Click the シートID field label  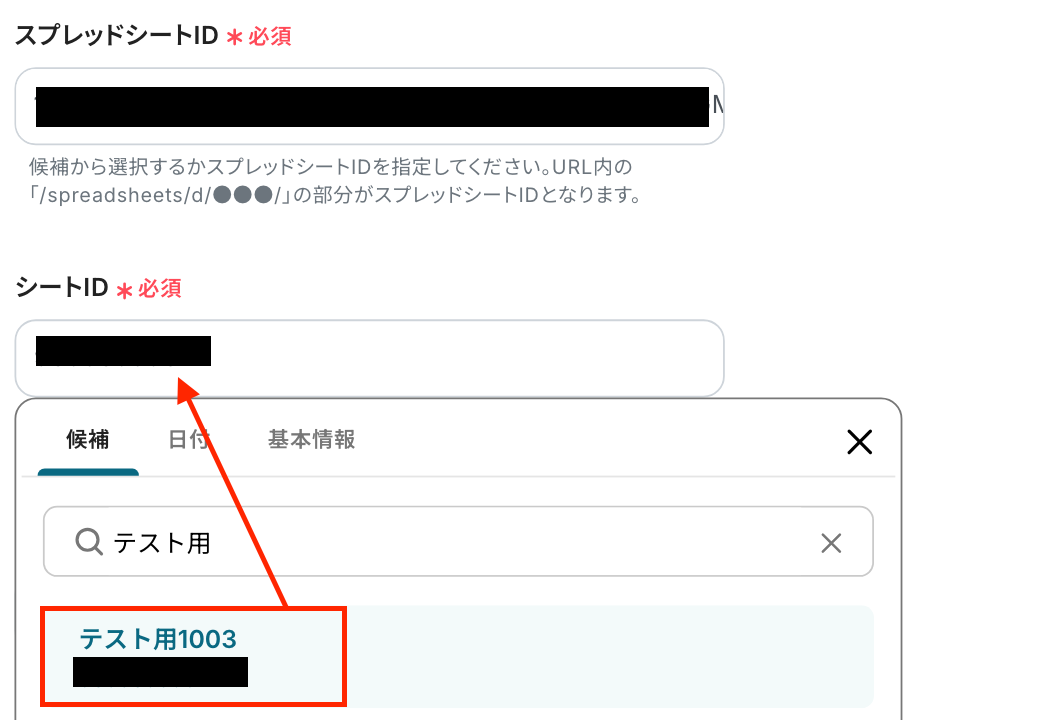pyautogui.click(x=62, y=288)
